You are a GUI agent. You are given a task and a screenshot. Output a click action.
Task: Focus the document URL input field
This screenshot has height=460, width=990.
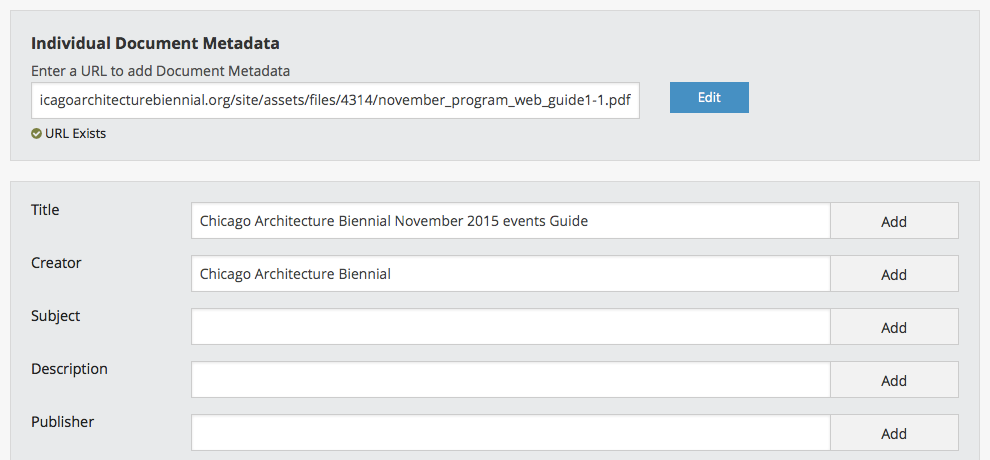[x=335, y=100]
